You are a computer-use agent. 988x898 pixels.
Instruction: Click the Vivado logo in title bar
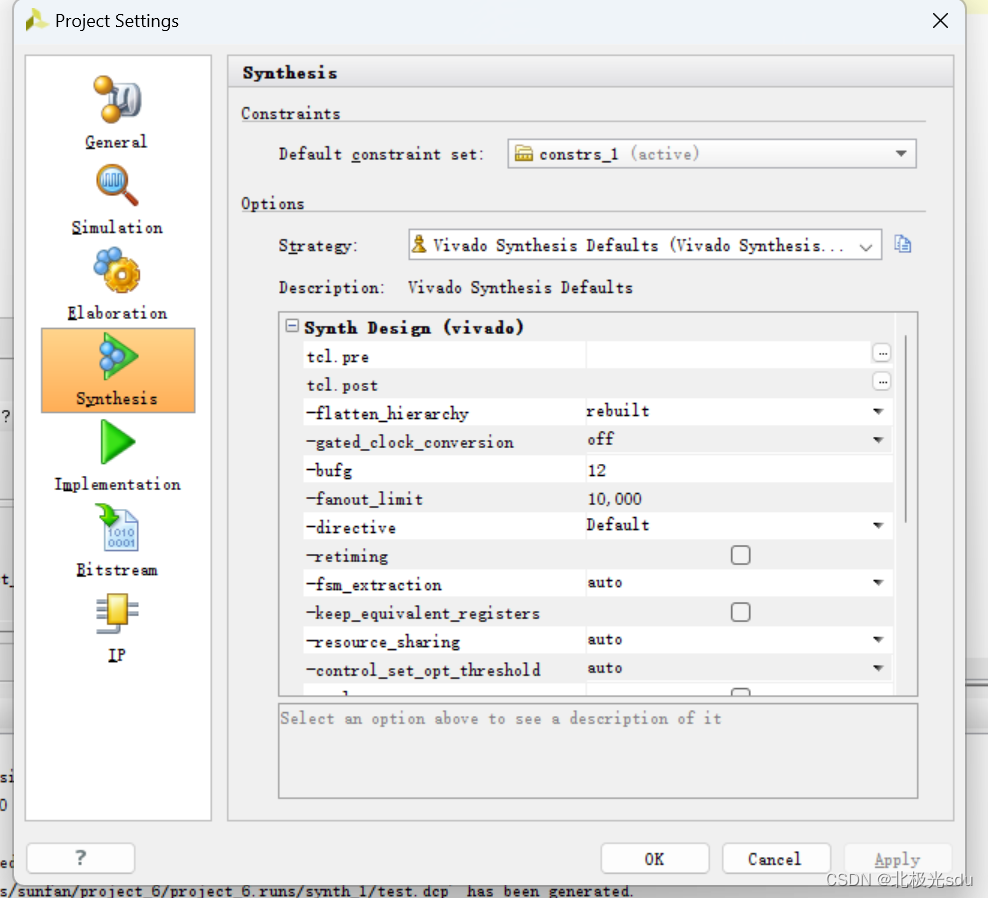(35, 21)
